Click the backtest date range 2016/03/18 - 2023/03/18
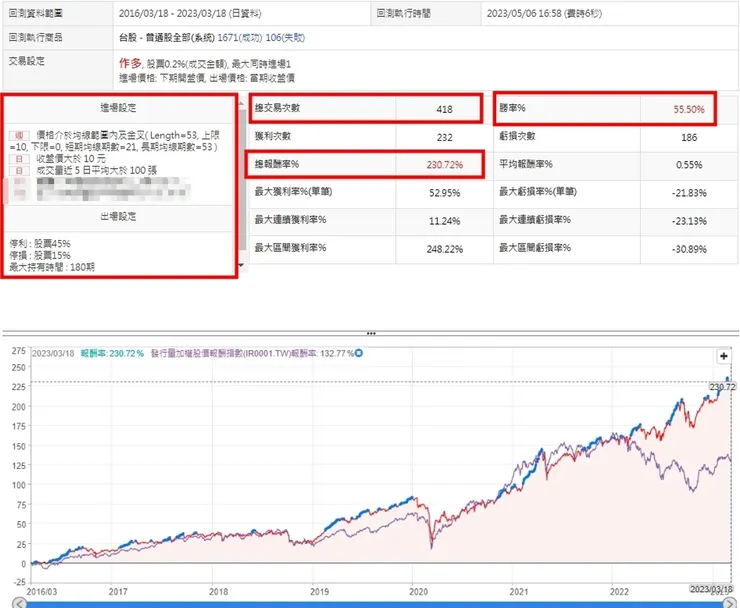The image size is (740, 608). tap(173, 14)
